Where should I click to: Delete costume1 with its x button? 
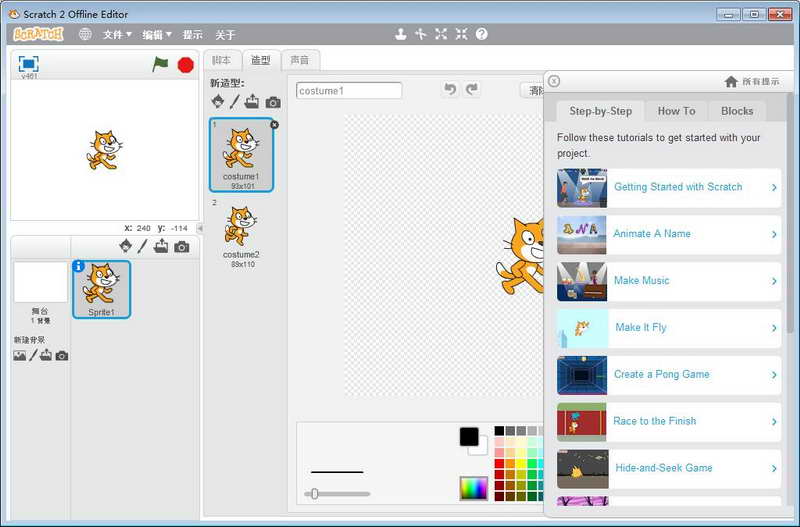tap(274, 124)
